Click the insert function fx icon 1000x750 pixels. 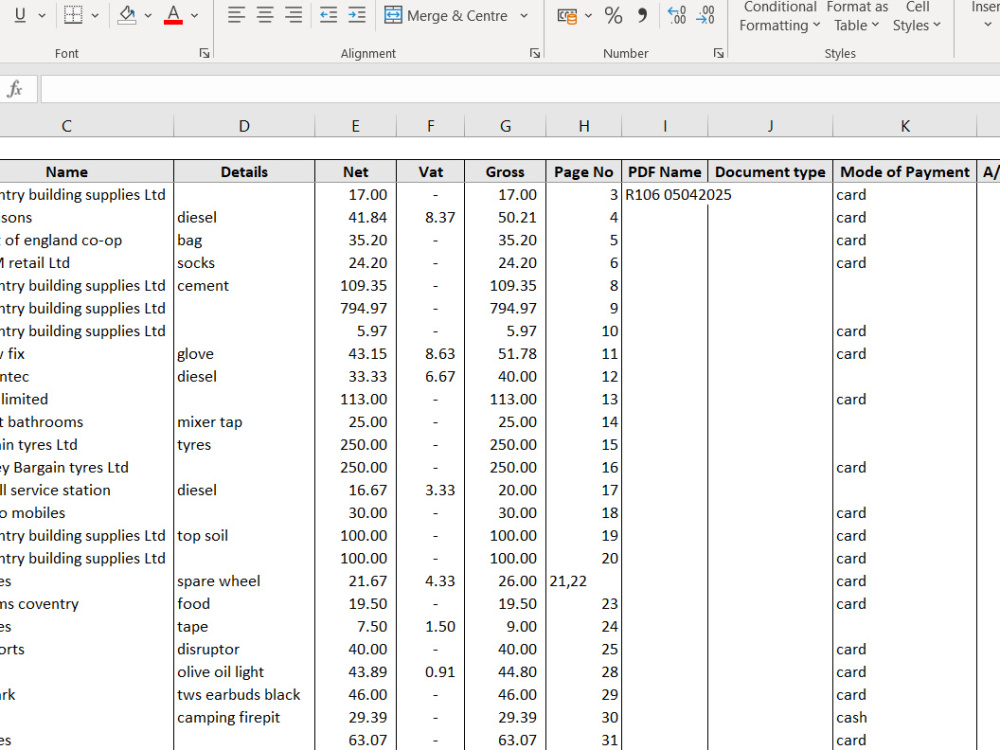pyautogui.click(x=15, y=89)
